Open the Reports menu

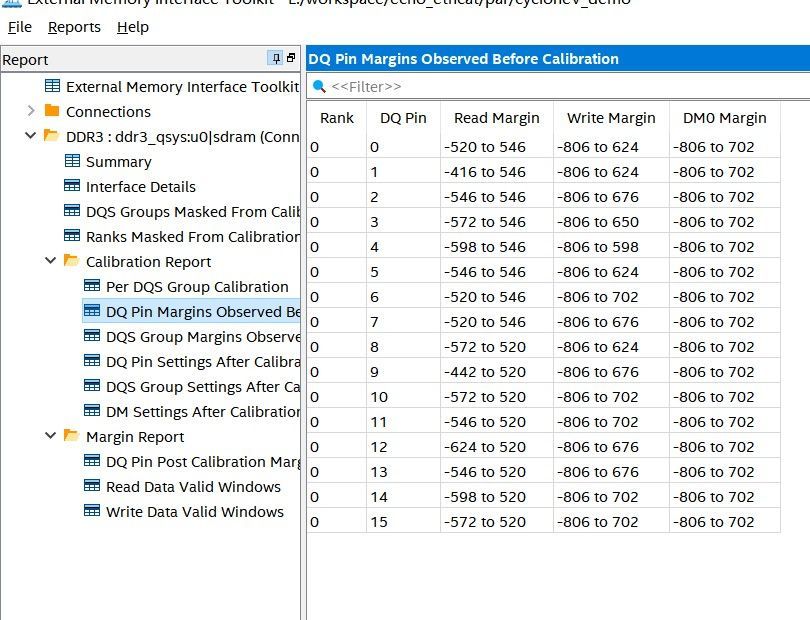pyautogui.click(x=74, y=27)
